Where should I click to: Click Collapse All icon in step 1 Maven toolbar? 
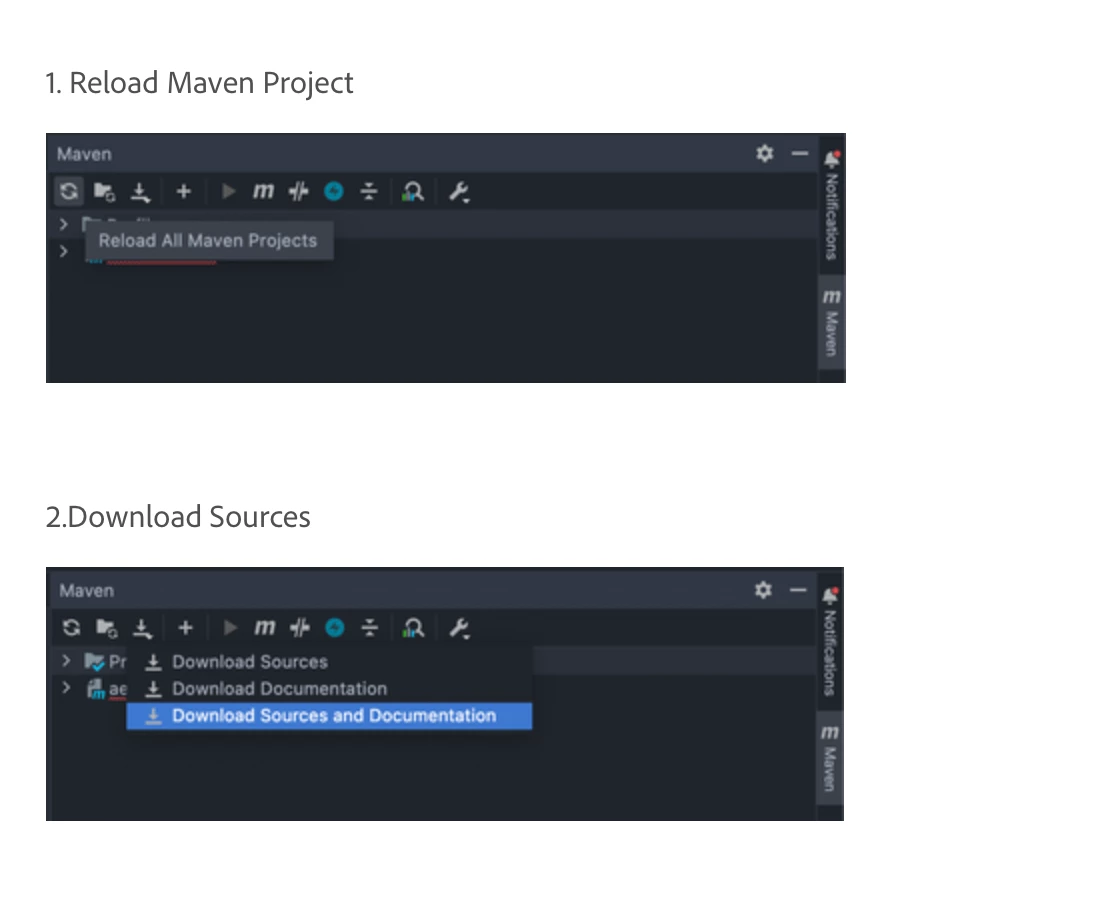click(369, 191)
